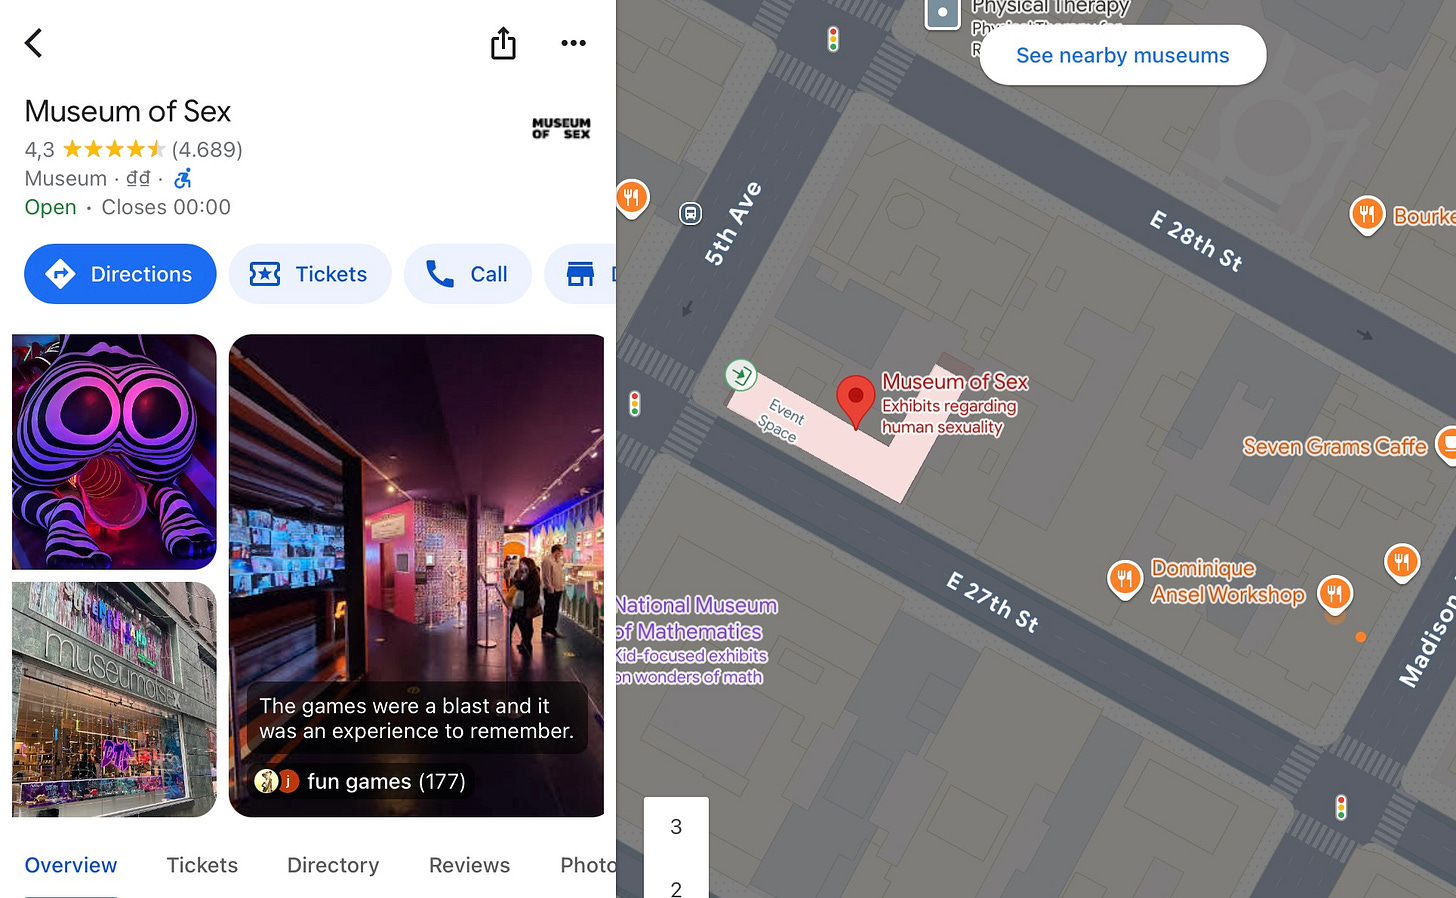Tap the traffic light icon at top of 5th Ave
1456x898 pixels.
click(833, 39)
